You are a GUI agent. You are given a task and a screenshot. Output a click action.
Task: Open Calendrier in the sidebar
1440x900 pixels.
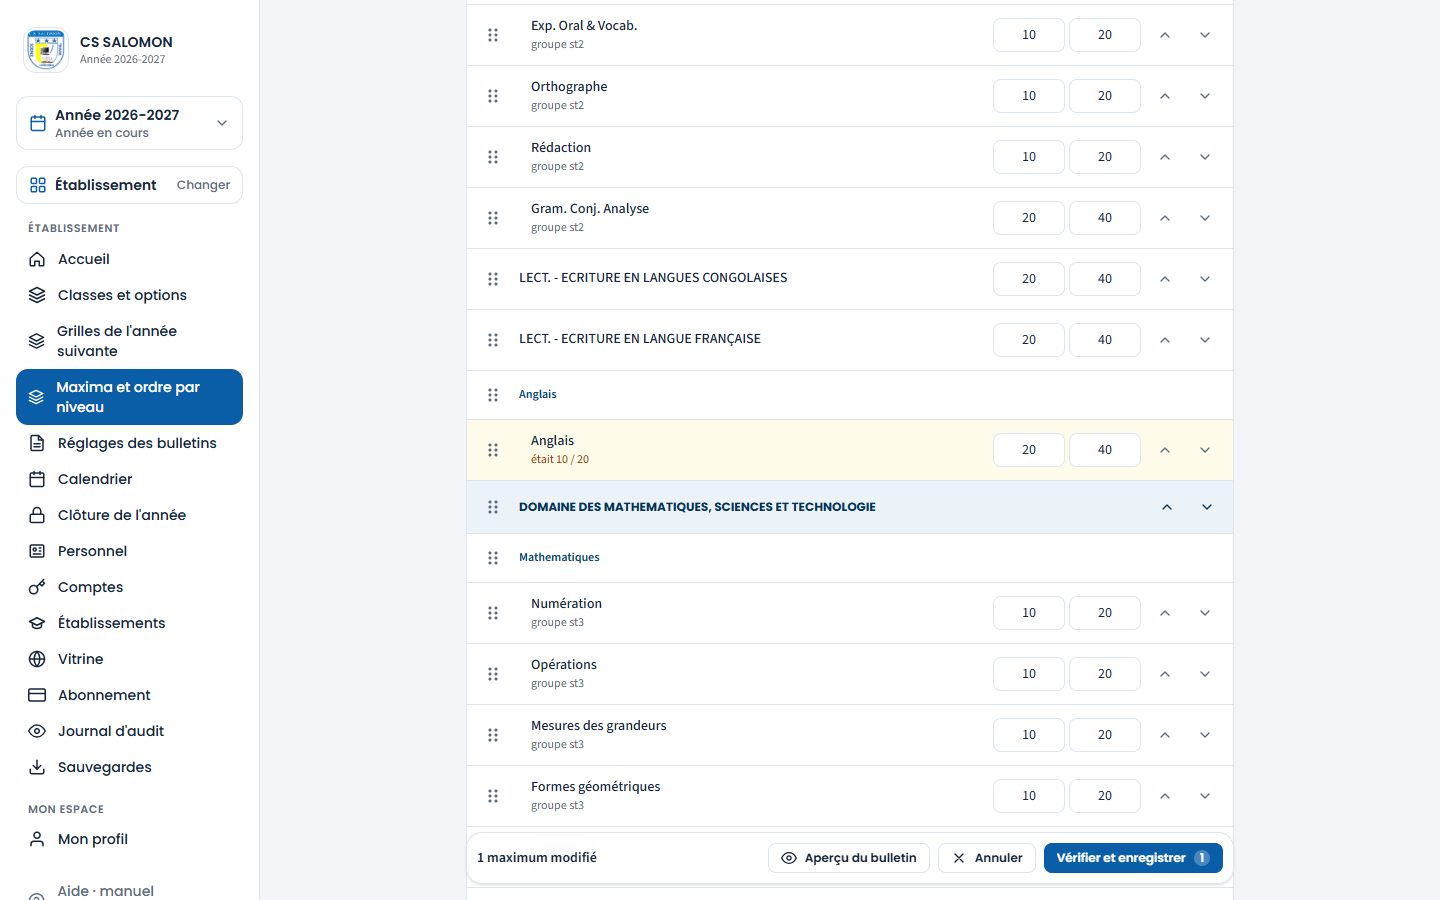pos(129,479)
